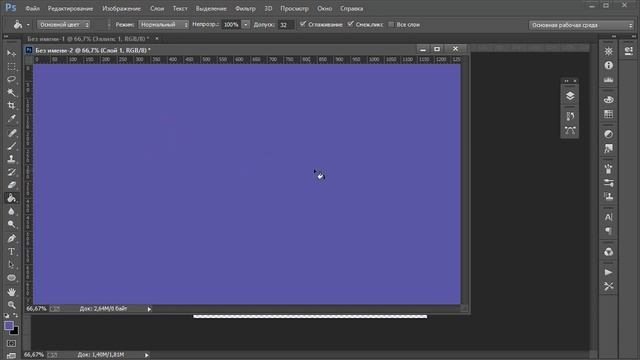Image resolution: width=640 pixels, height=360 pixels.
Task: Open the Layers panel icon
Action: point(570,96)
